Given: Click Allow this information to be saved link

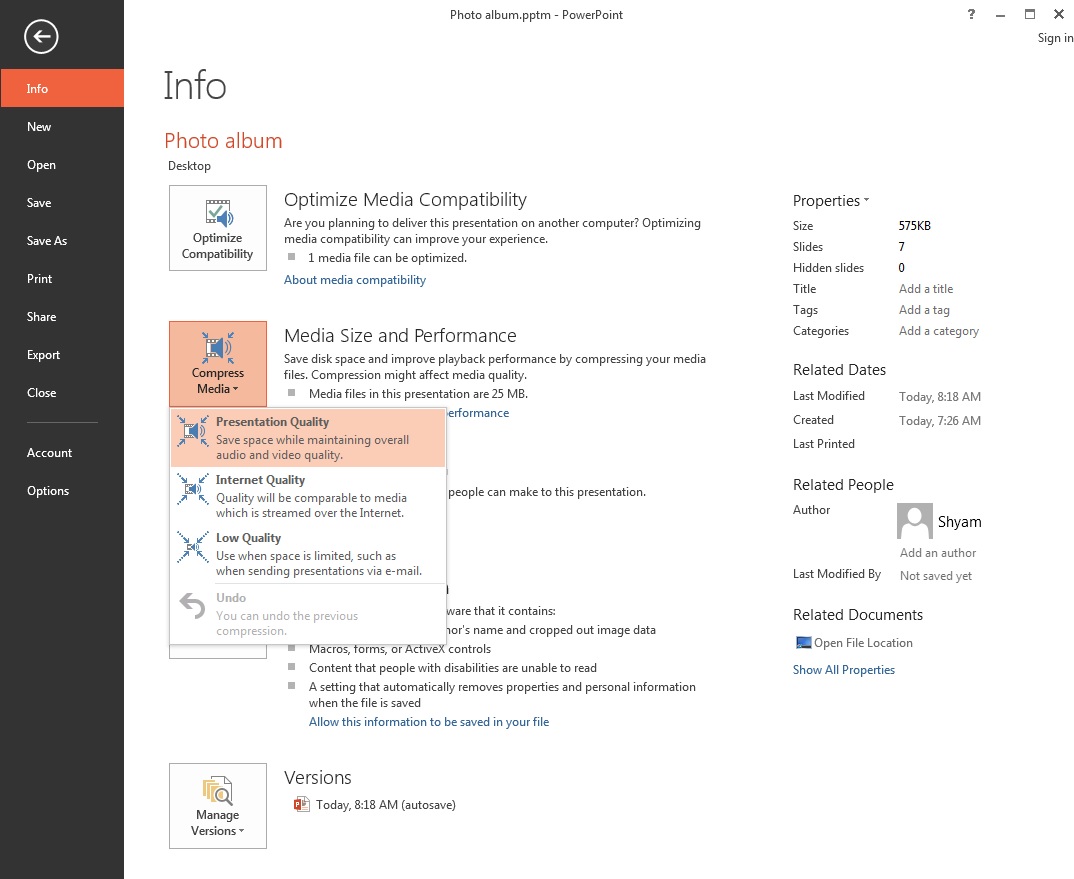Looking at the screenshot, I should coord(429,721).
